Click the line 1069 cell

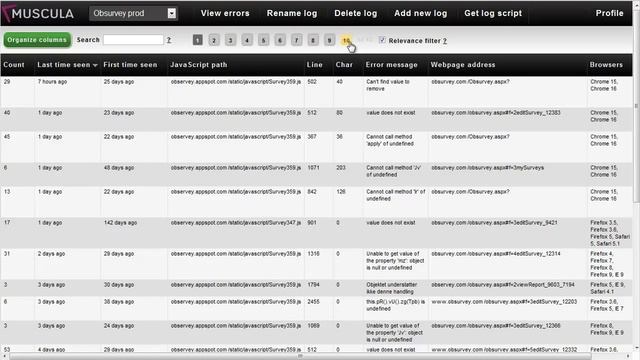tap(313, 326)
